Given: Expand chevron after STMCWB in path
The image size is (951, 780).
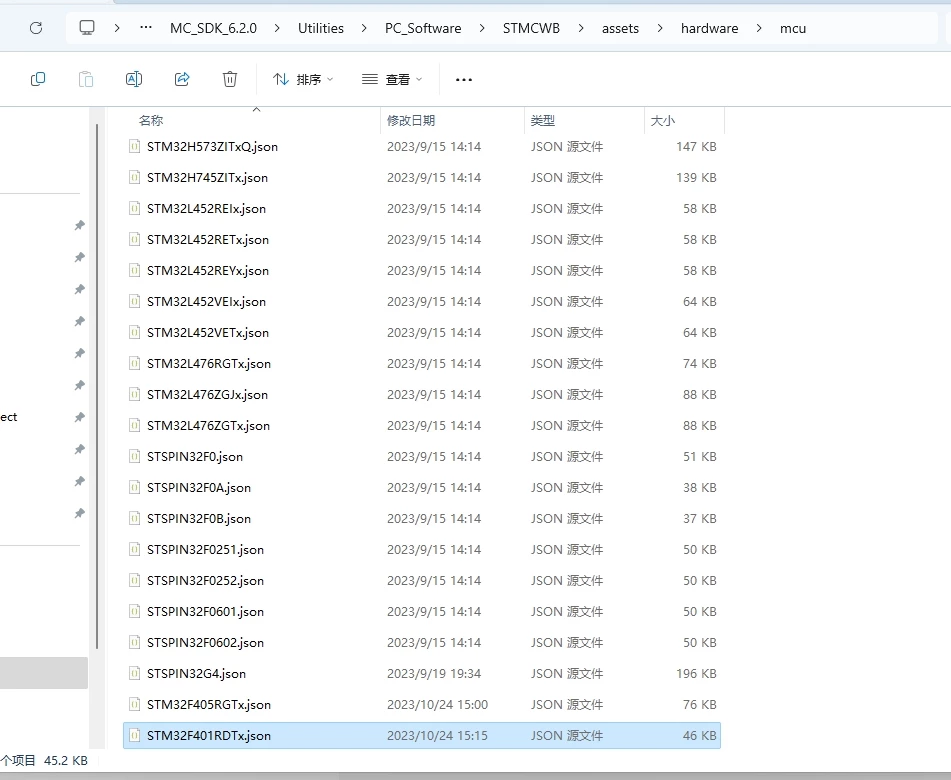Looking at the screenshot, I should click(580, 29).
